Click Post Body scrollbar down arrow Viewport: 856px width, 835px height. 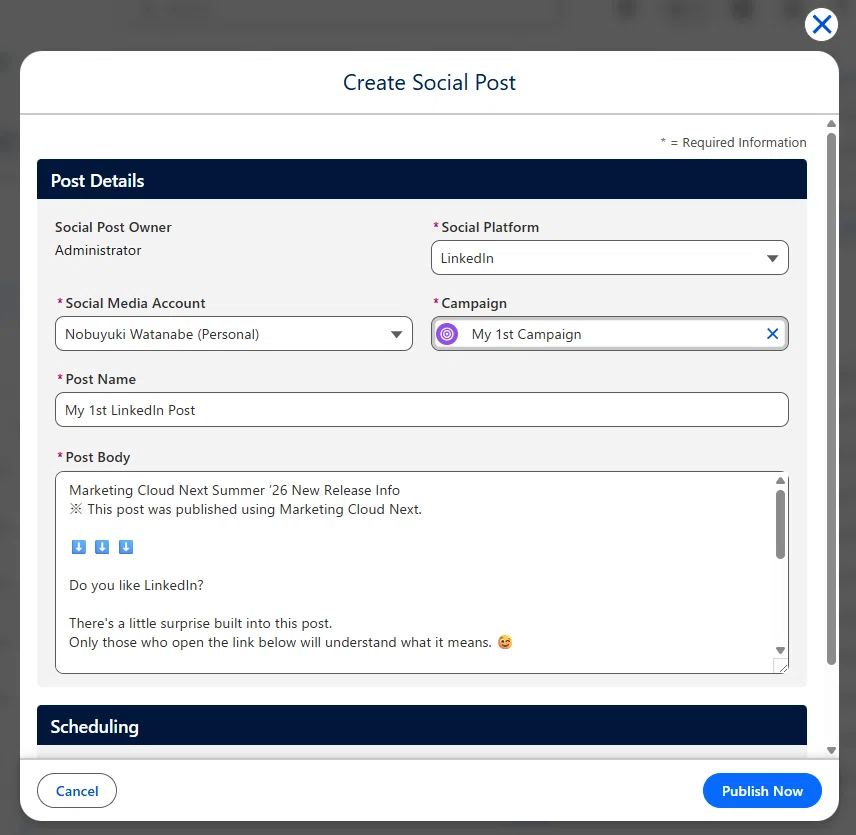click(x=780, y=650)
